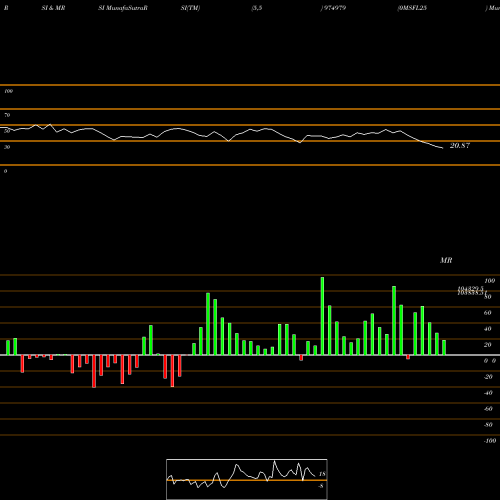Viewport: 500px width, 500px height.
Task: Select the tallest green MR histogram bar
Action: coord(322,316)
